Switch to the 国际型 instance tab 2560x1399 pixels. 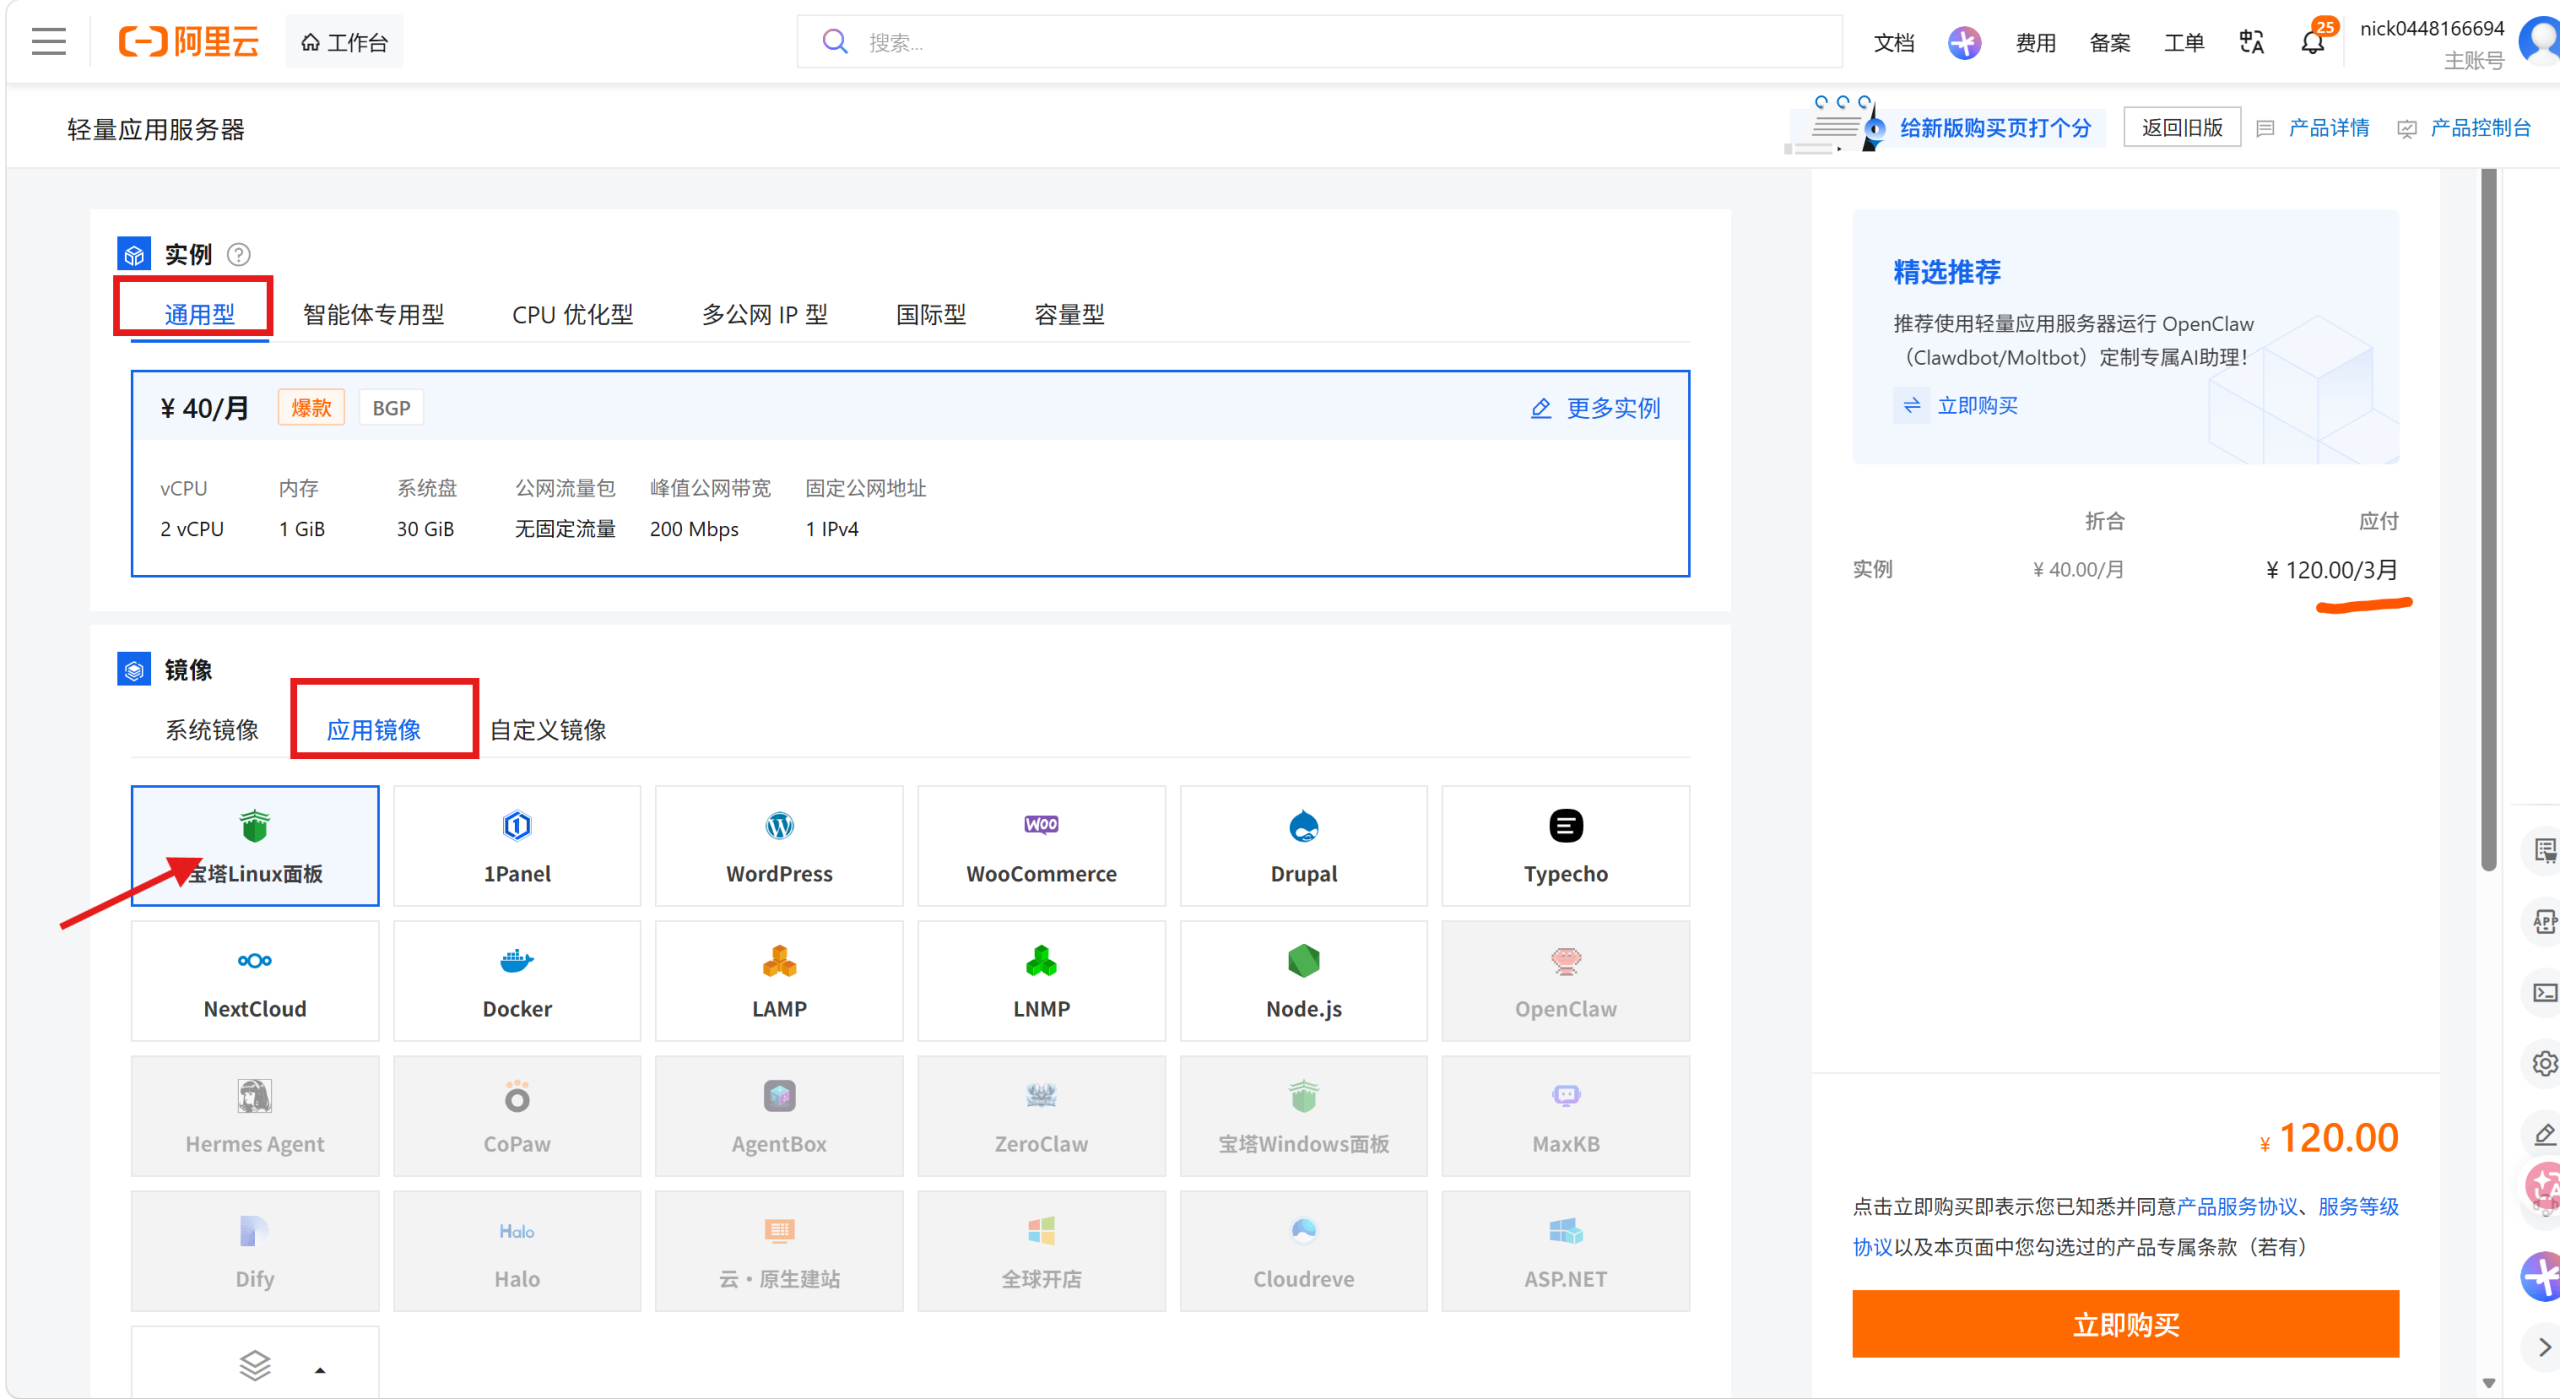(x=931, y=315)
